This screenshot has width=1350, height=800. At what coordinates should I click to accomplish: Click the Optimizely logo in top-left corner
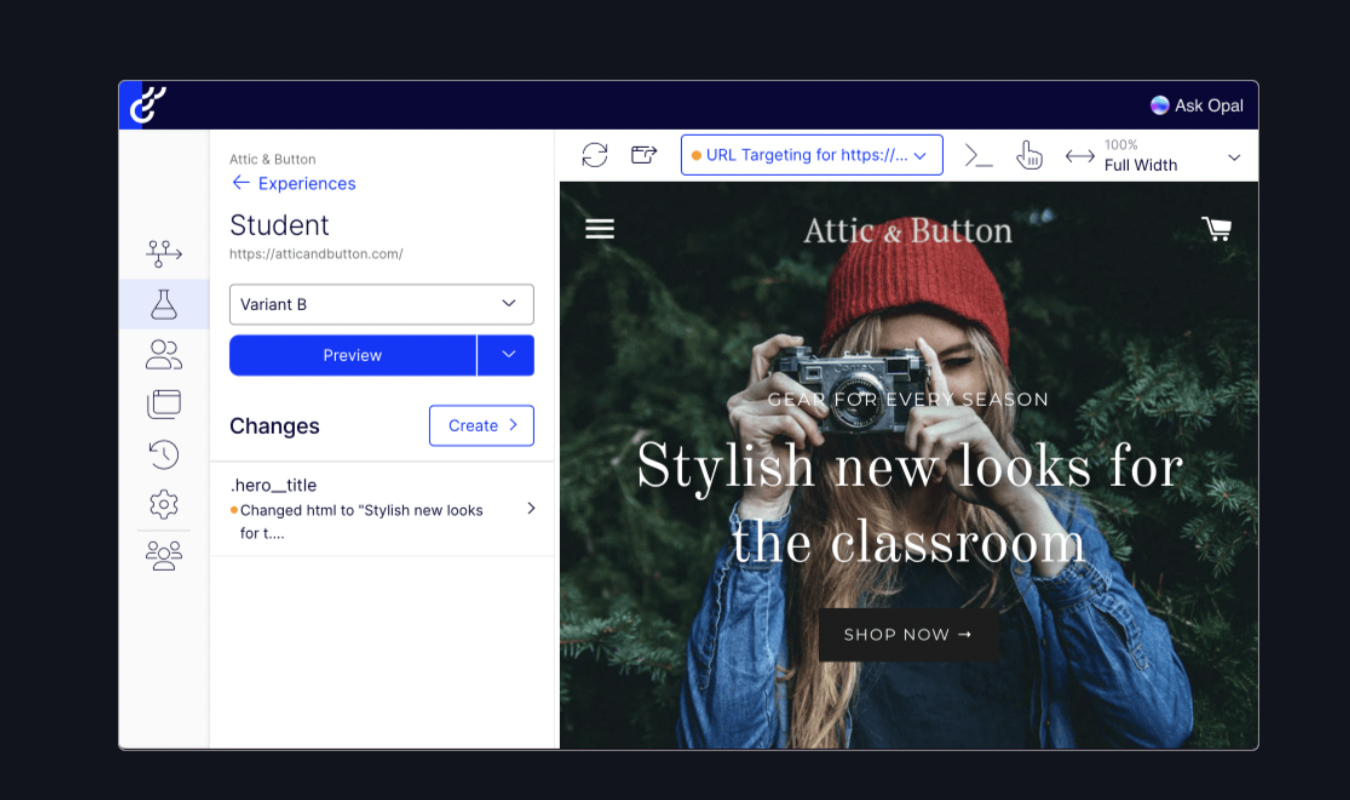click(x=147, y=105)
